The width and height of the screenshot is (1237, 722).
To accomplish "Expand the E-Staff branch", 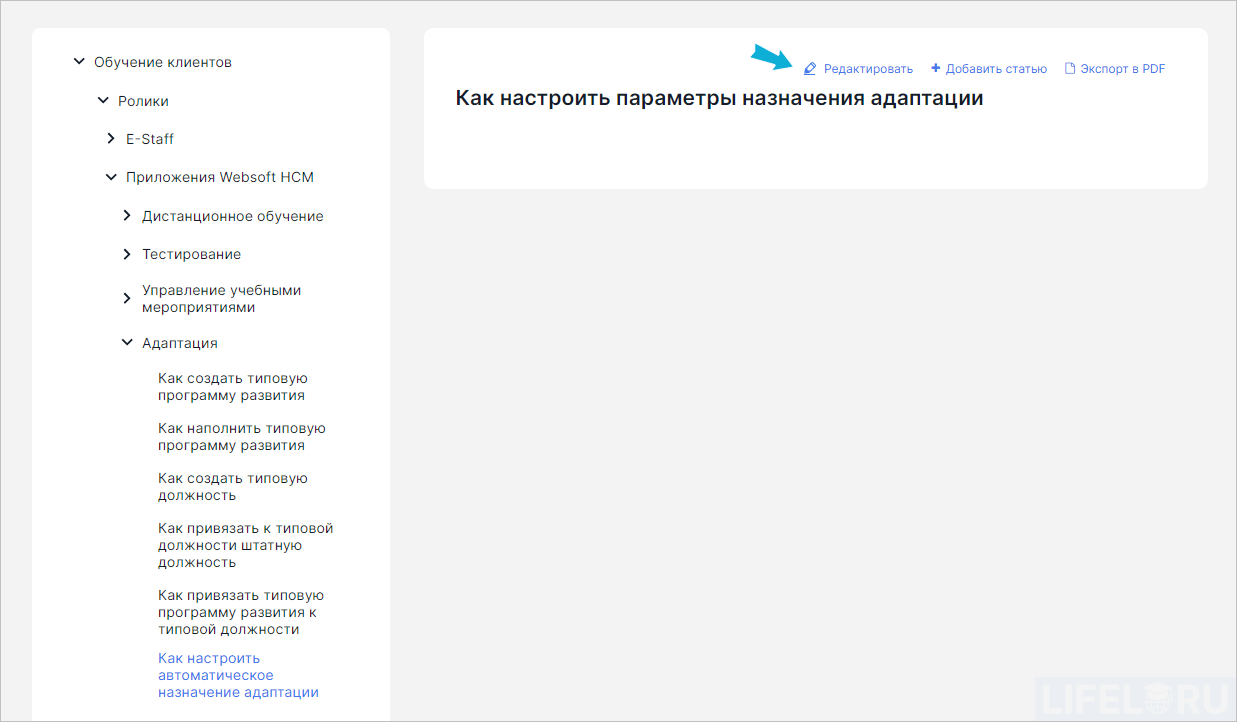I will click(x=111, y=138).
